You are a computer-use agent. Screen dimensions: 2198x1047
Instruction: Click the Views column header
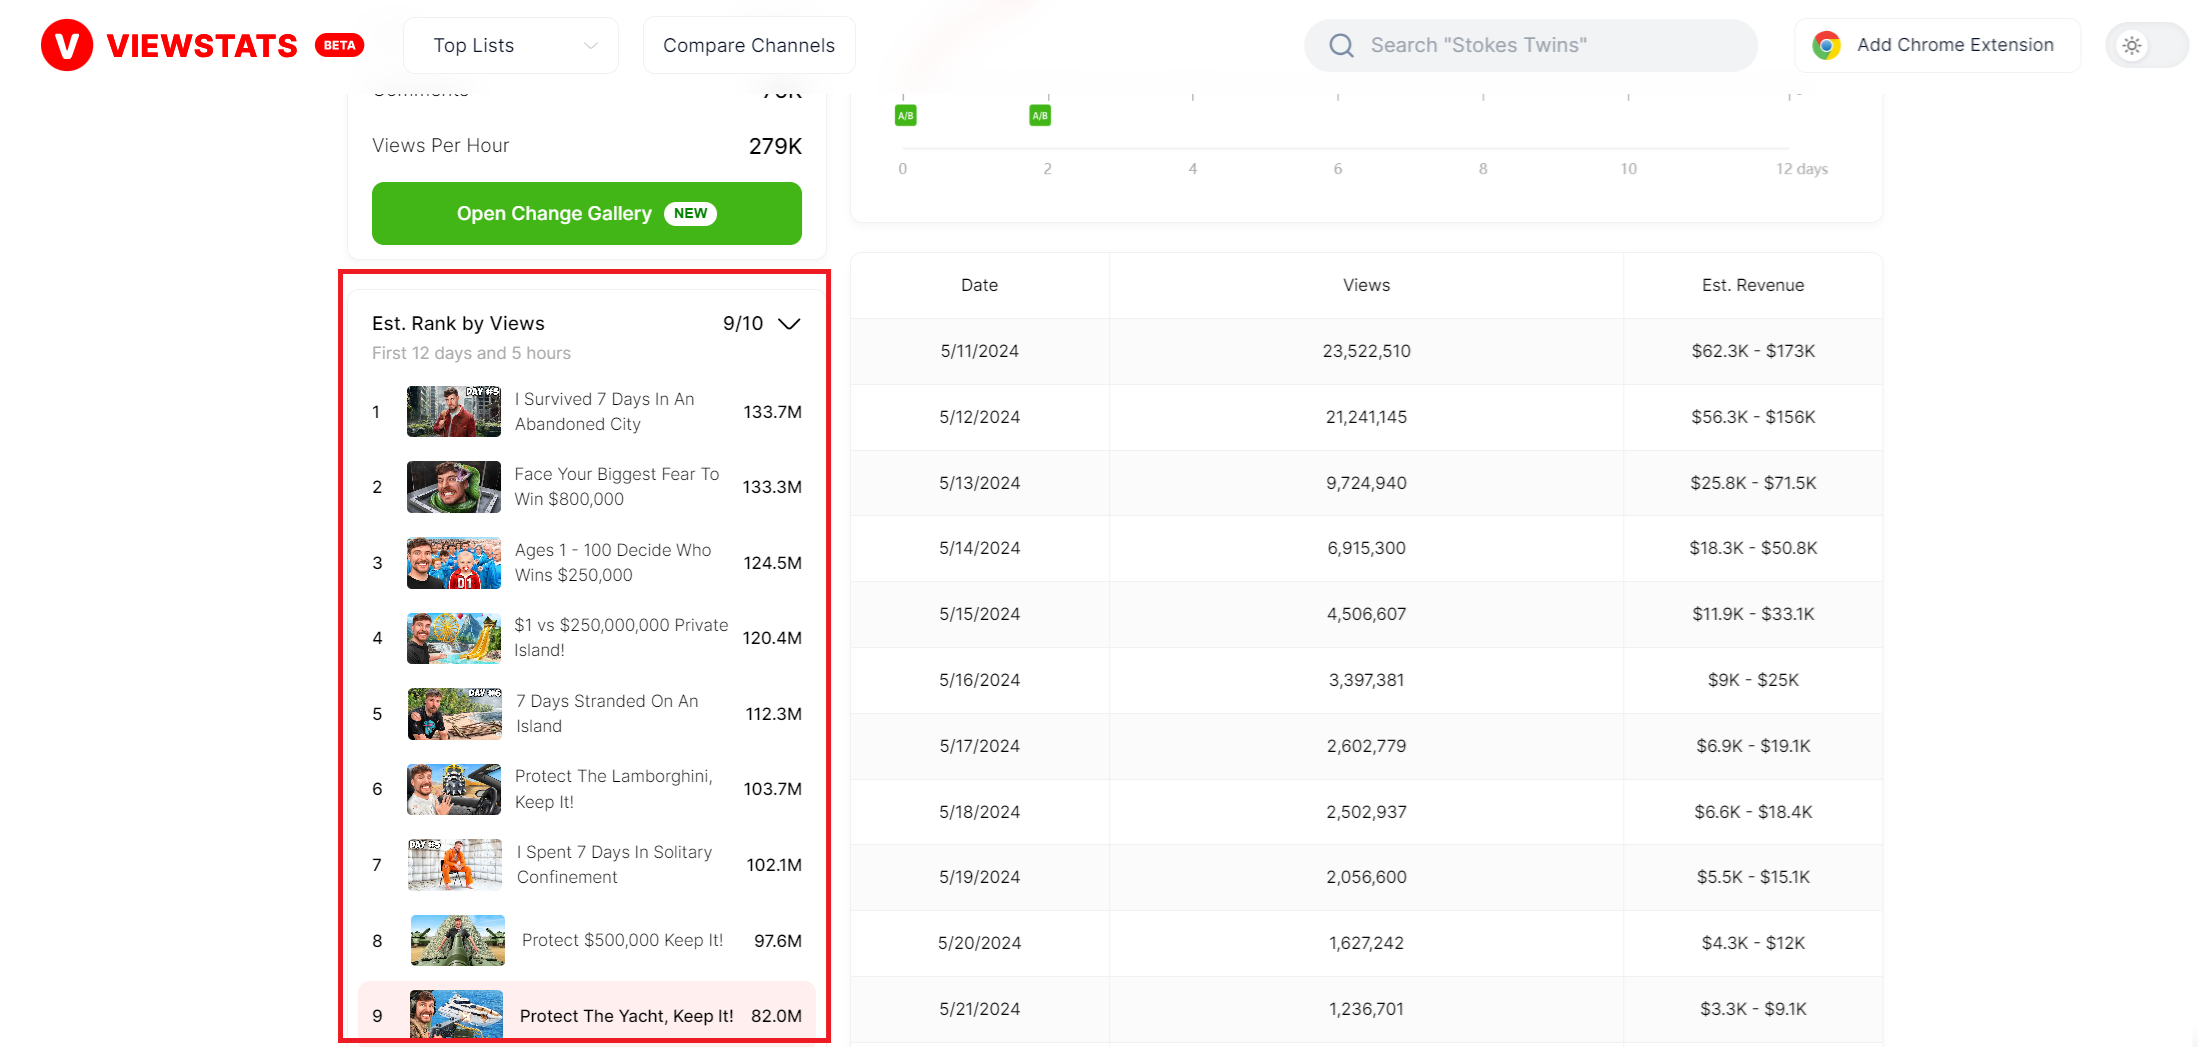click(x=1367, y=285)
